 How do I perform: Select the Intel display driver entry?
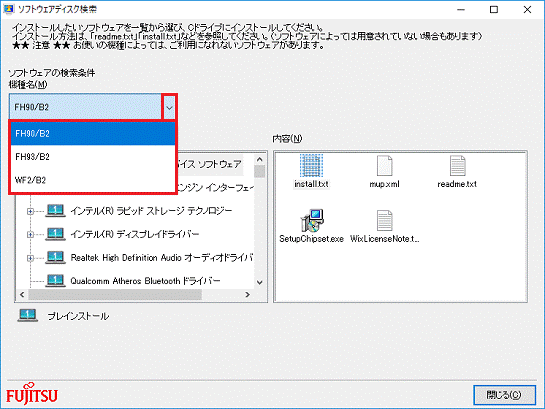[x=135, y=234]
